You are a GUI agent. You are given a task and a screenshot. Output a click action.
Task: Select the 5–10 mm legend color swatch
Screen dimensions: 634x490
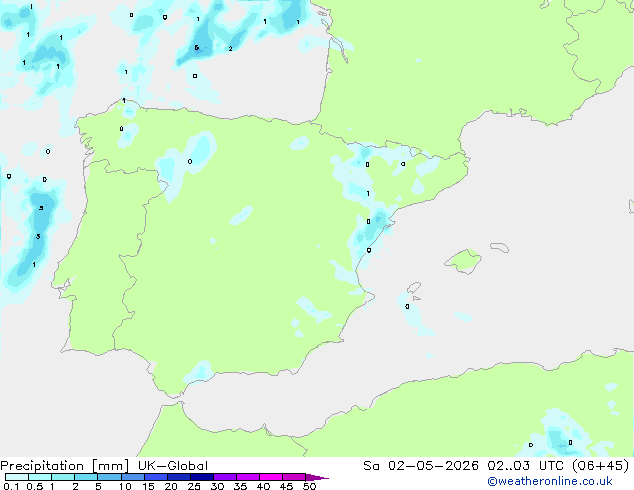tap(109, 477)
